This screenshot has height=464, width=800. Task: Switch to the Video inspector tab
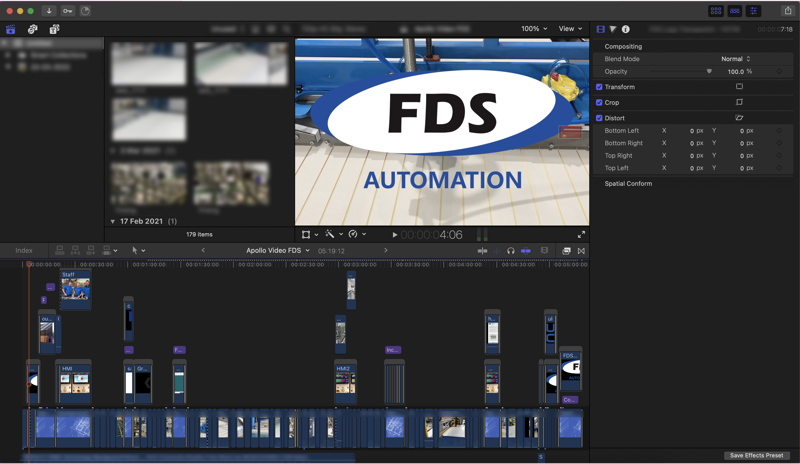(x=601, y=29)
